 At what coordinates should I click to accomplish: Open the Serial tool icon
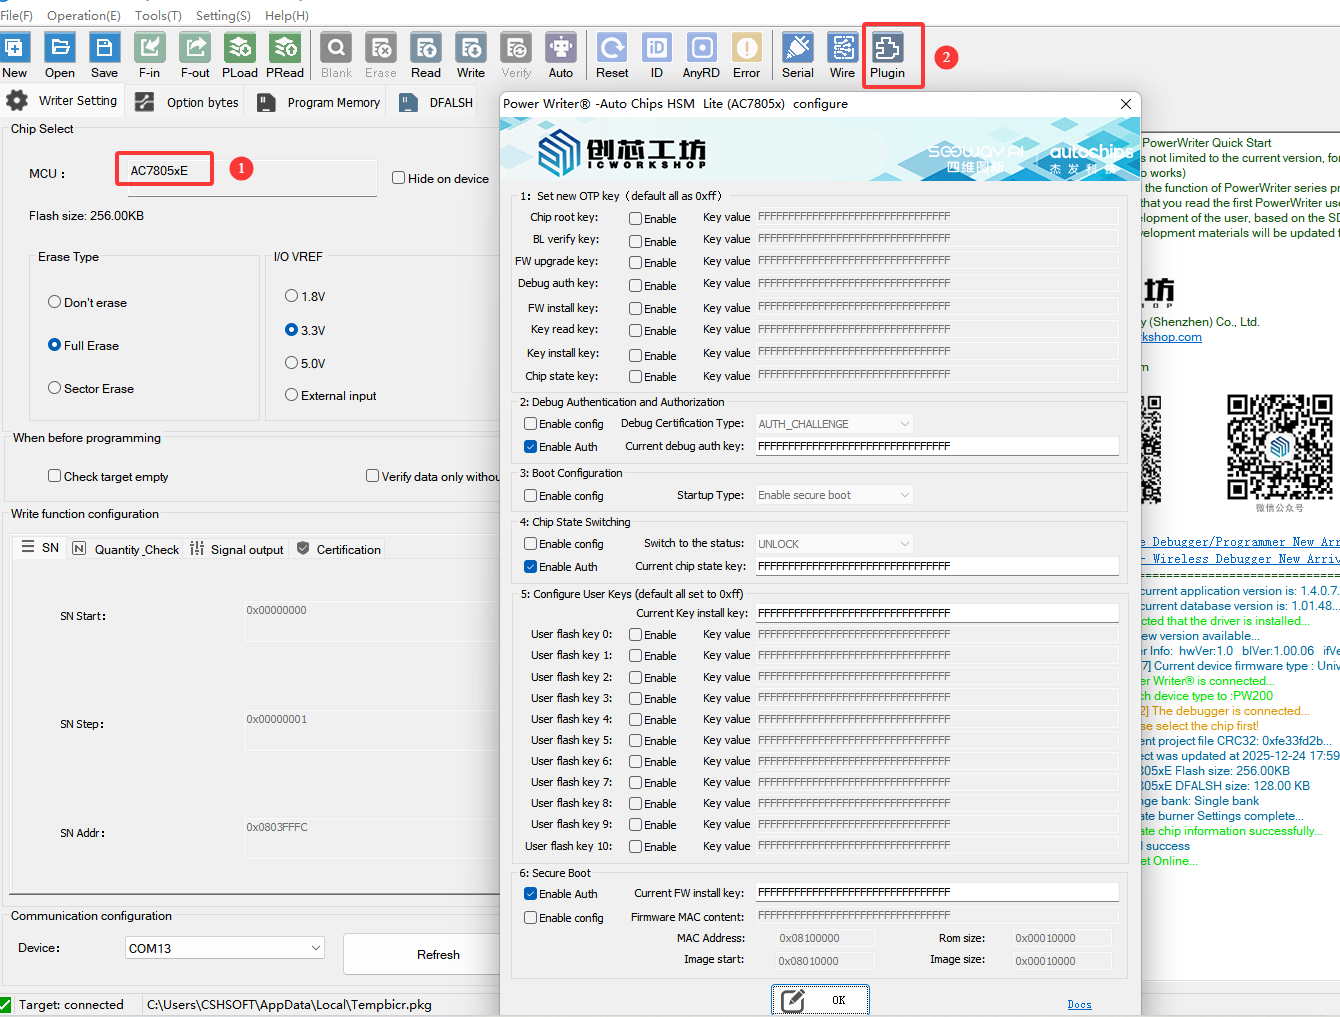pos(797,49)
